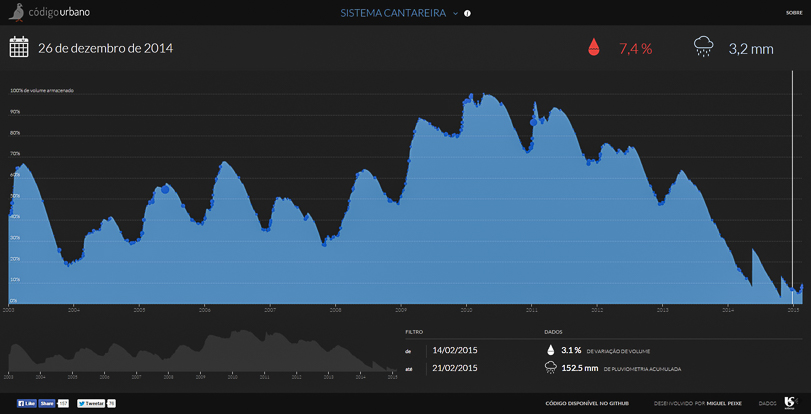Open the Sistema Cantareira system selector
The image size is (811, 414).
tap(391, 14)
